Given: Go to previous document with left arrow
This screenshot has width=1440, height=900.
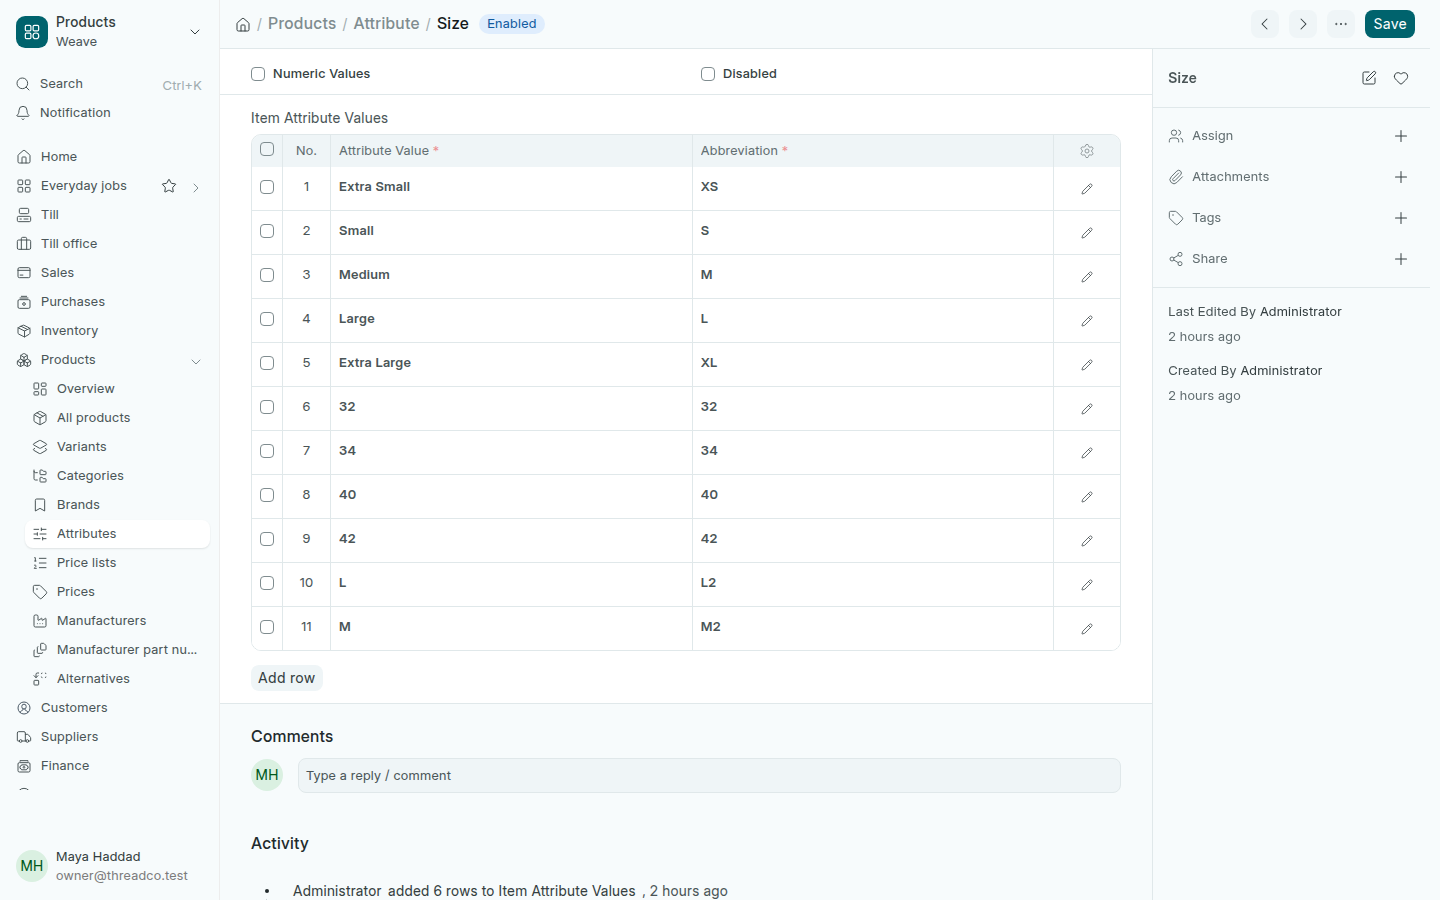Looking at the screenshot, I should point(1265,24).
